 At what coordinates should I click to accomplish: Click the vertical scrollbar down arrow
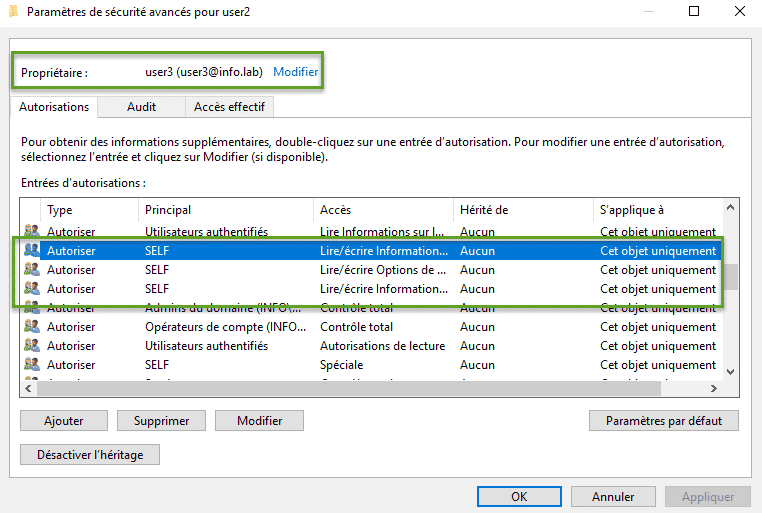[730, 372]
